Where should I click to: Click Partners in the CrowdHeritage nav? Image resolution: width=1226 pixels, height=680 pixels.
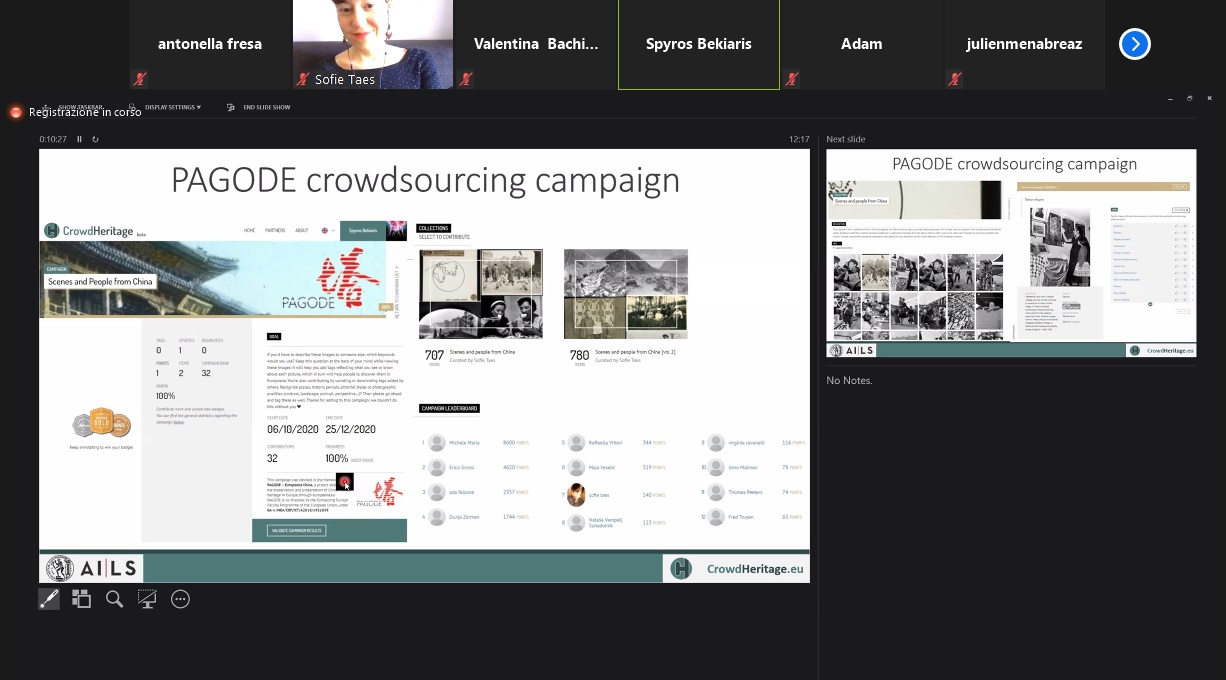point(275,231)
